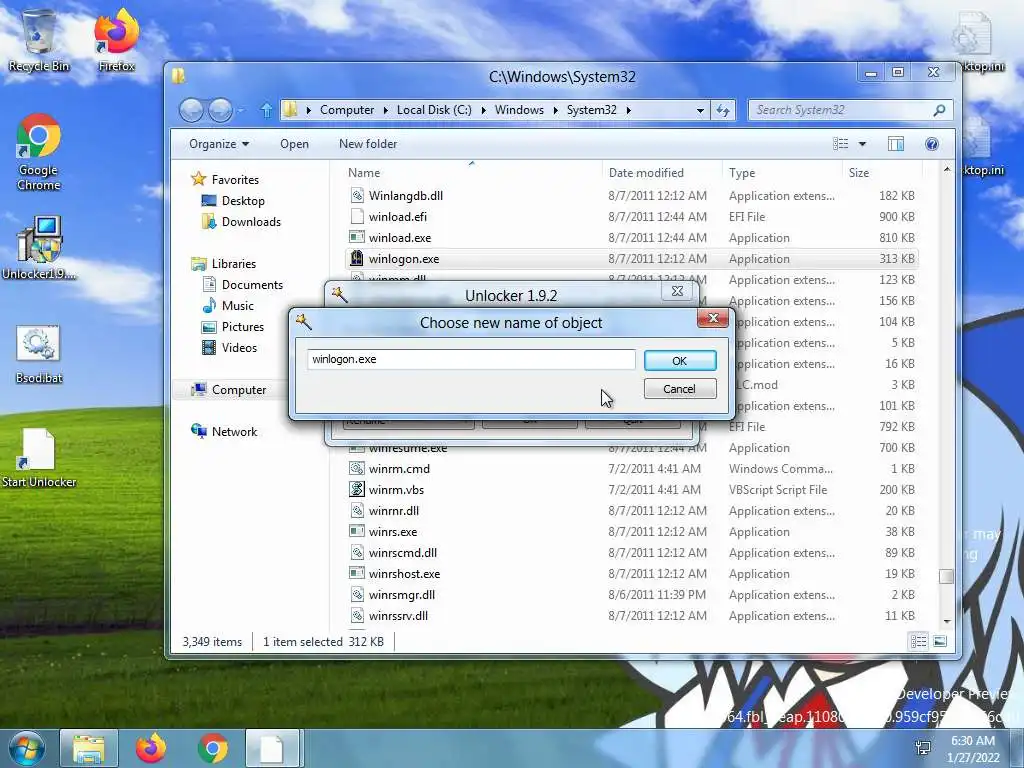Open the view options dropdown arrow
The height and width of the screenshot is (768, 1024).
pyautogui.click(x=862, y=144)
